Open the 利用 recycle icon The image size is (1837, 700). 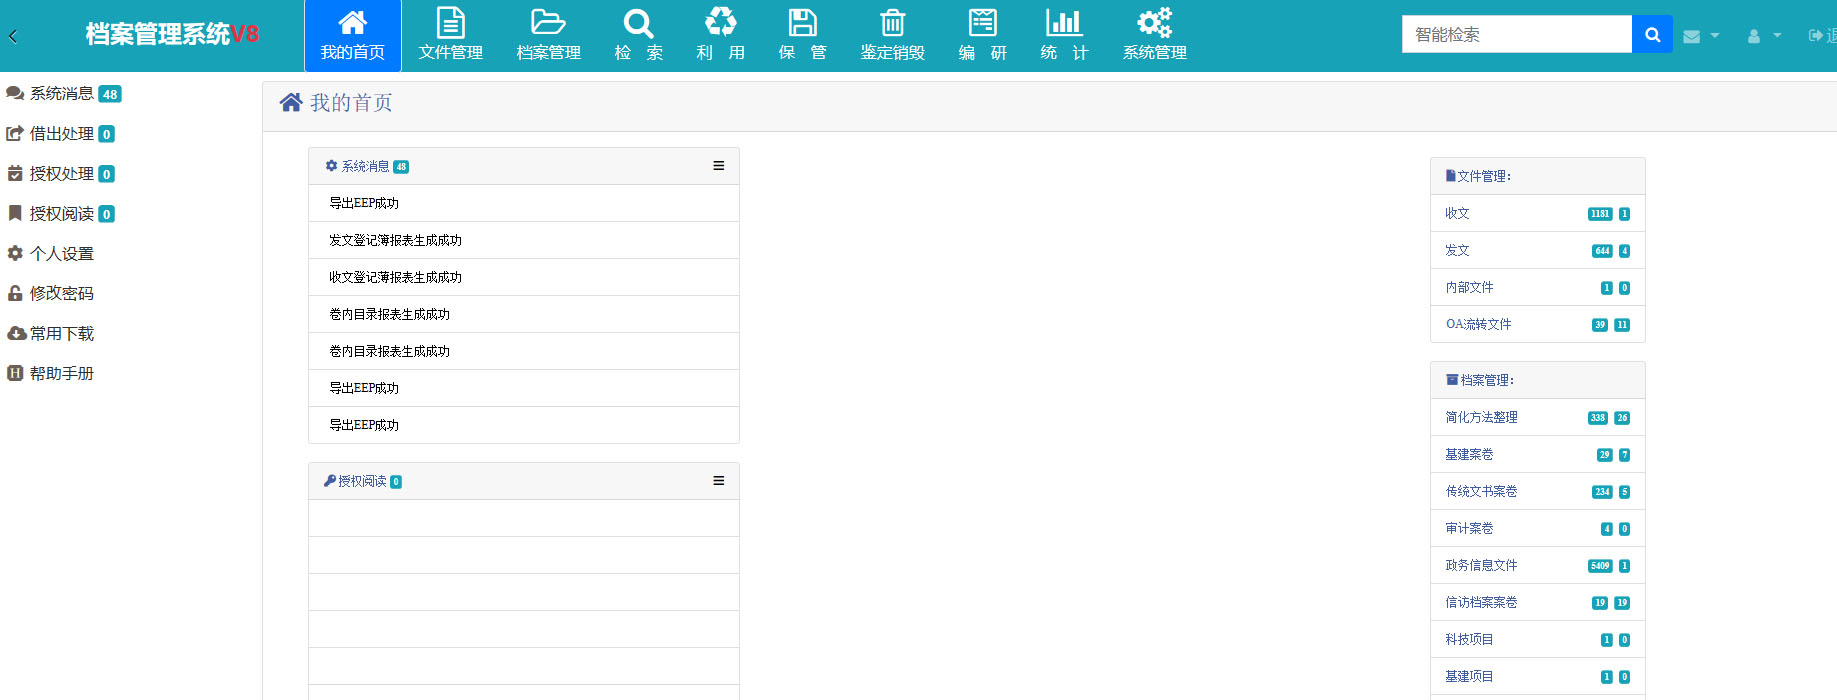tap(720, 22)
